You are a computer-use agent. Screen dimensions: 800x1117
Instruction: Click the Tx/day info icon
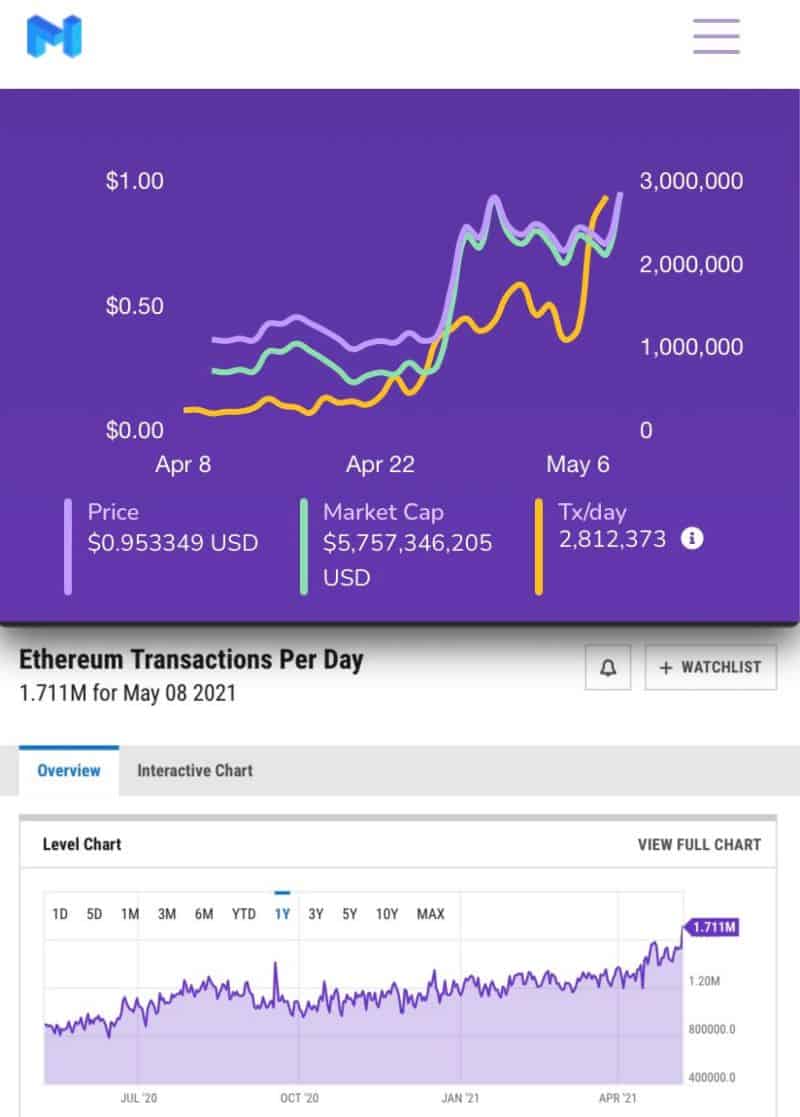(692, 539)
